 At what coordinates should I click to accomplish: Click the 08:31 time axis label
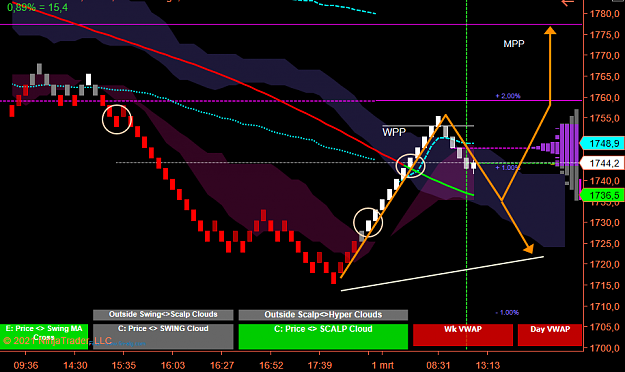[438, 365]
